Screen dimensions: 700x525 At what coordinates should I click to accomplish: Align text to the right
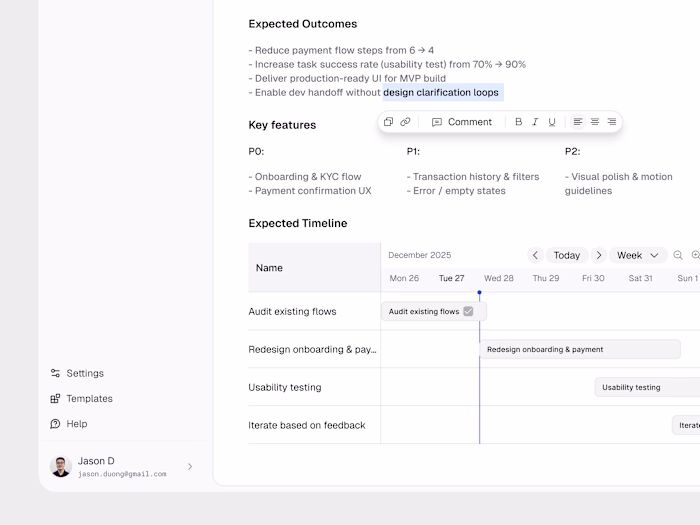[x=612, y=122]
